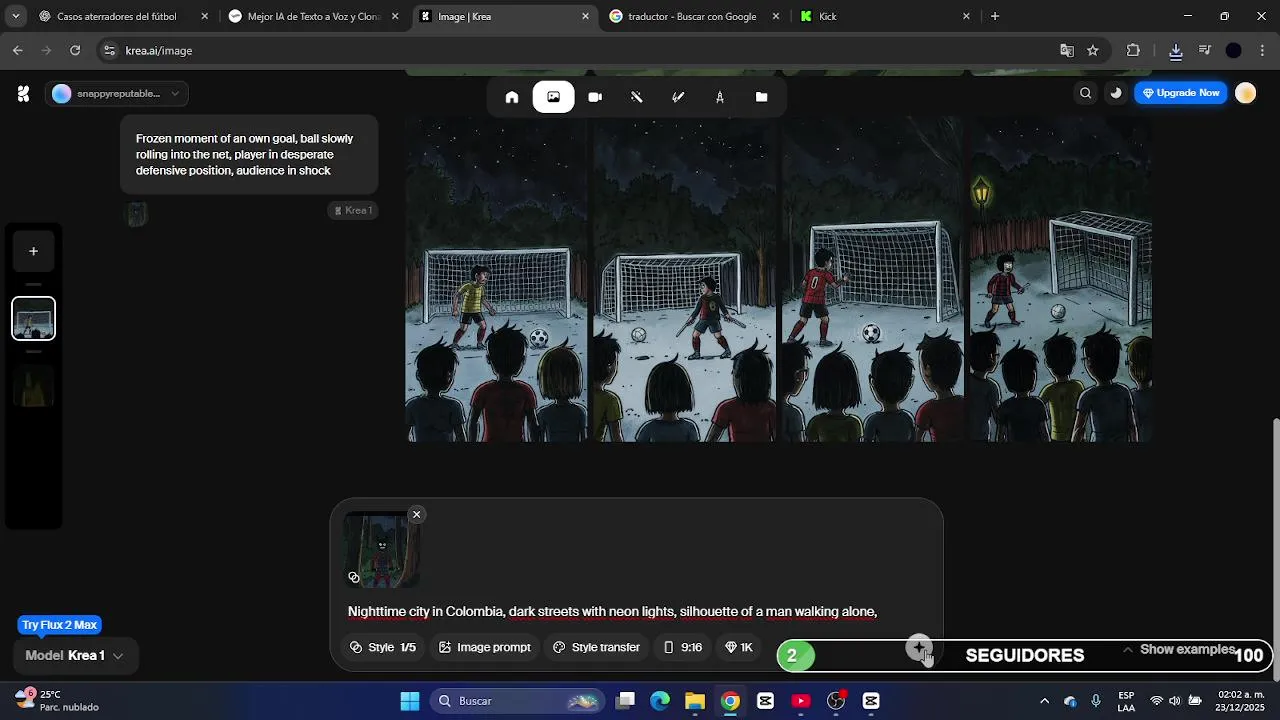
Task: Add a new session with plus button
Action: coord(33,251)
